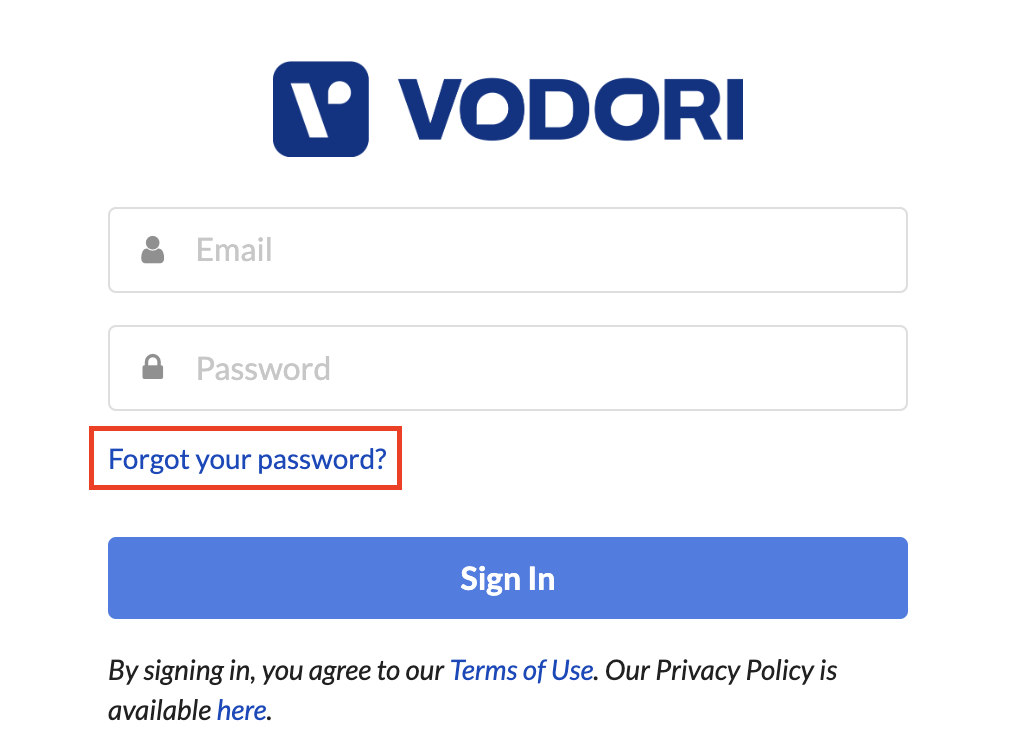Click the word "Terms" in the agreement sentence

pos(480,669)
